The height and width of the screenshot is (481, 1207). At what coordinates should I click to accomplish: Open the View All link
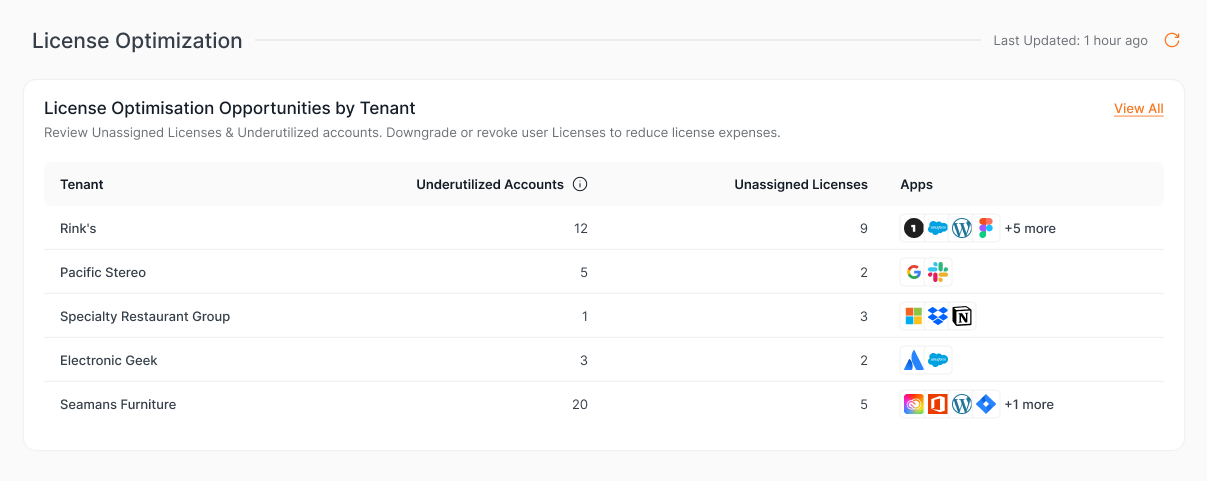[x=1138, y=108]
